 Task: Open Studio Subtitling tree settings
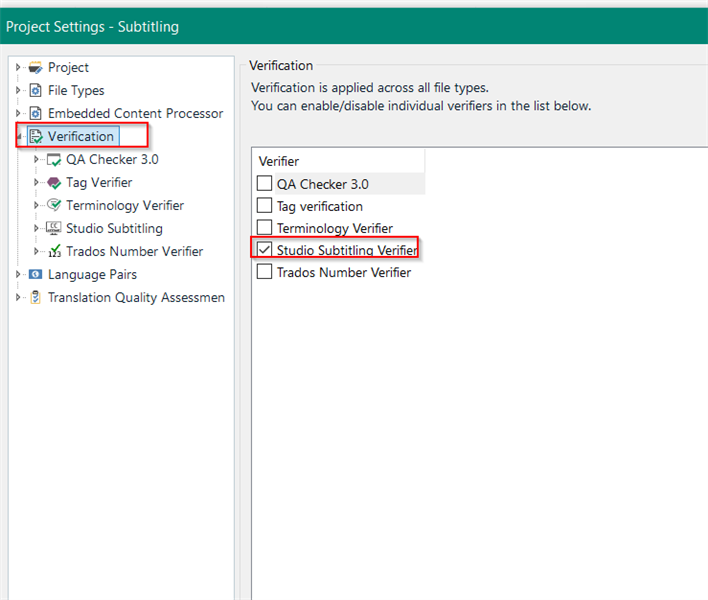(x=114, y=228)
